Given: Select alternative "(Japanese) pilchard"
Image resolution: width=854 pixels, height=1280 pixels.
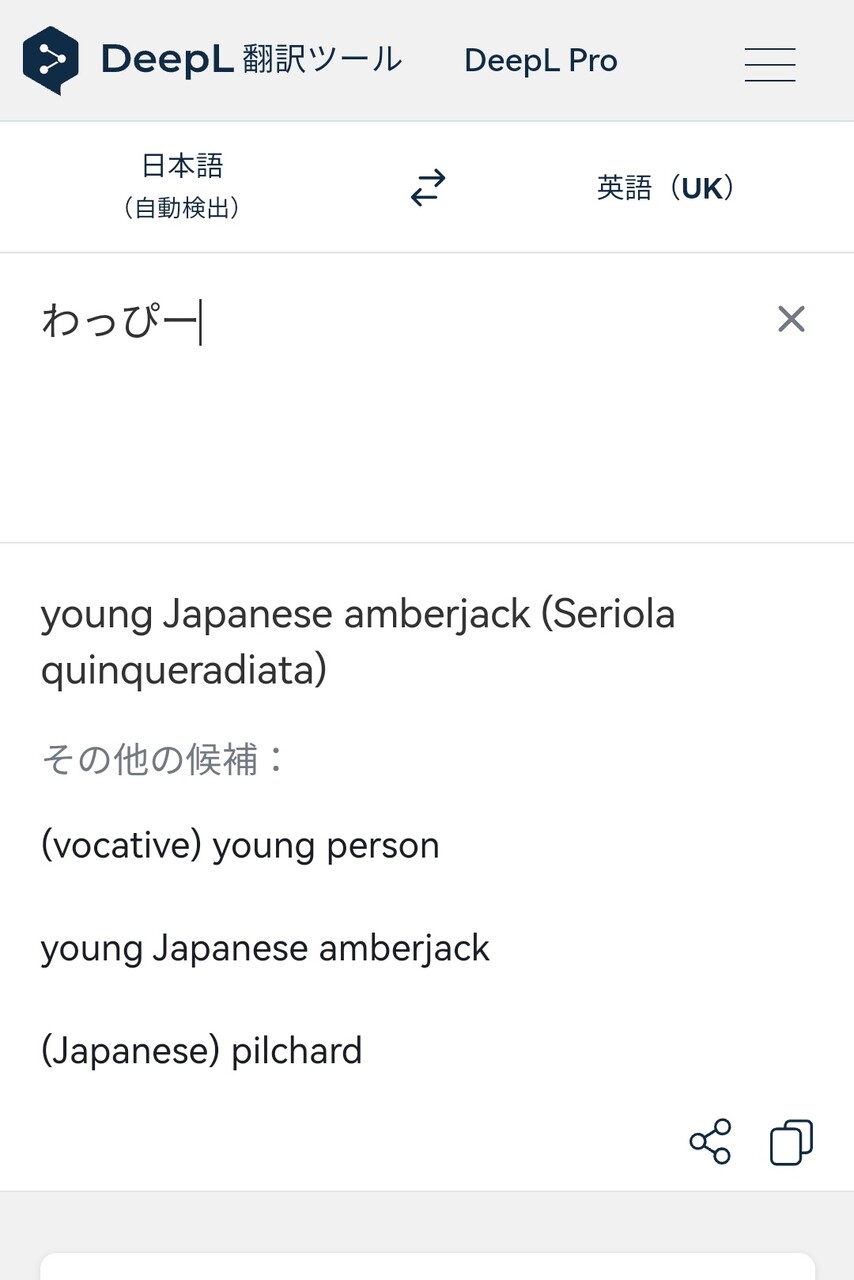Looking at the screenshot, I should pyautogui.click(x=201, y=1051).
